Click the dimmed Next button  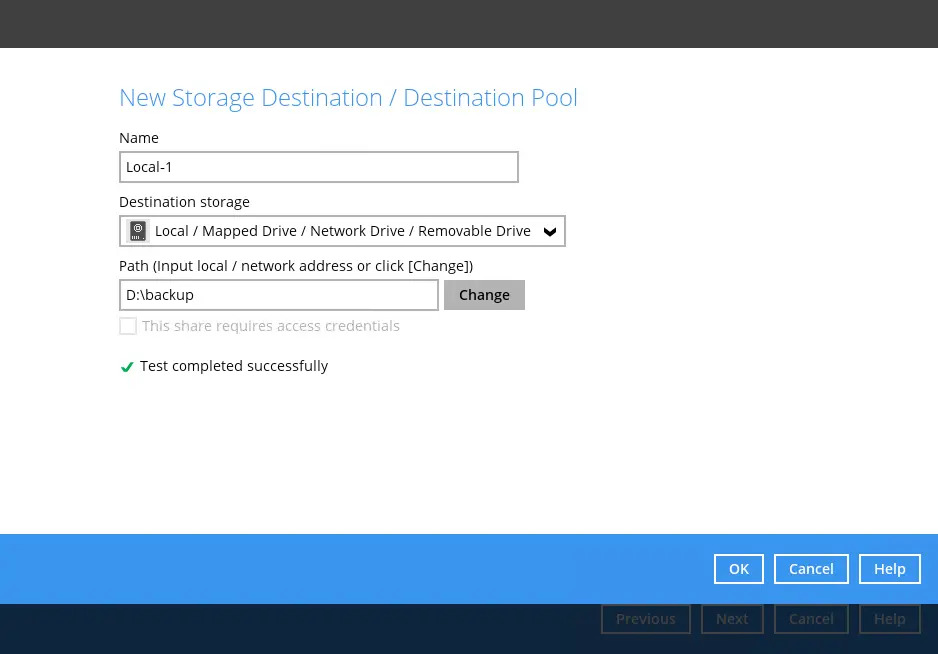click(731, 619)
